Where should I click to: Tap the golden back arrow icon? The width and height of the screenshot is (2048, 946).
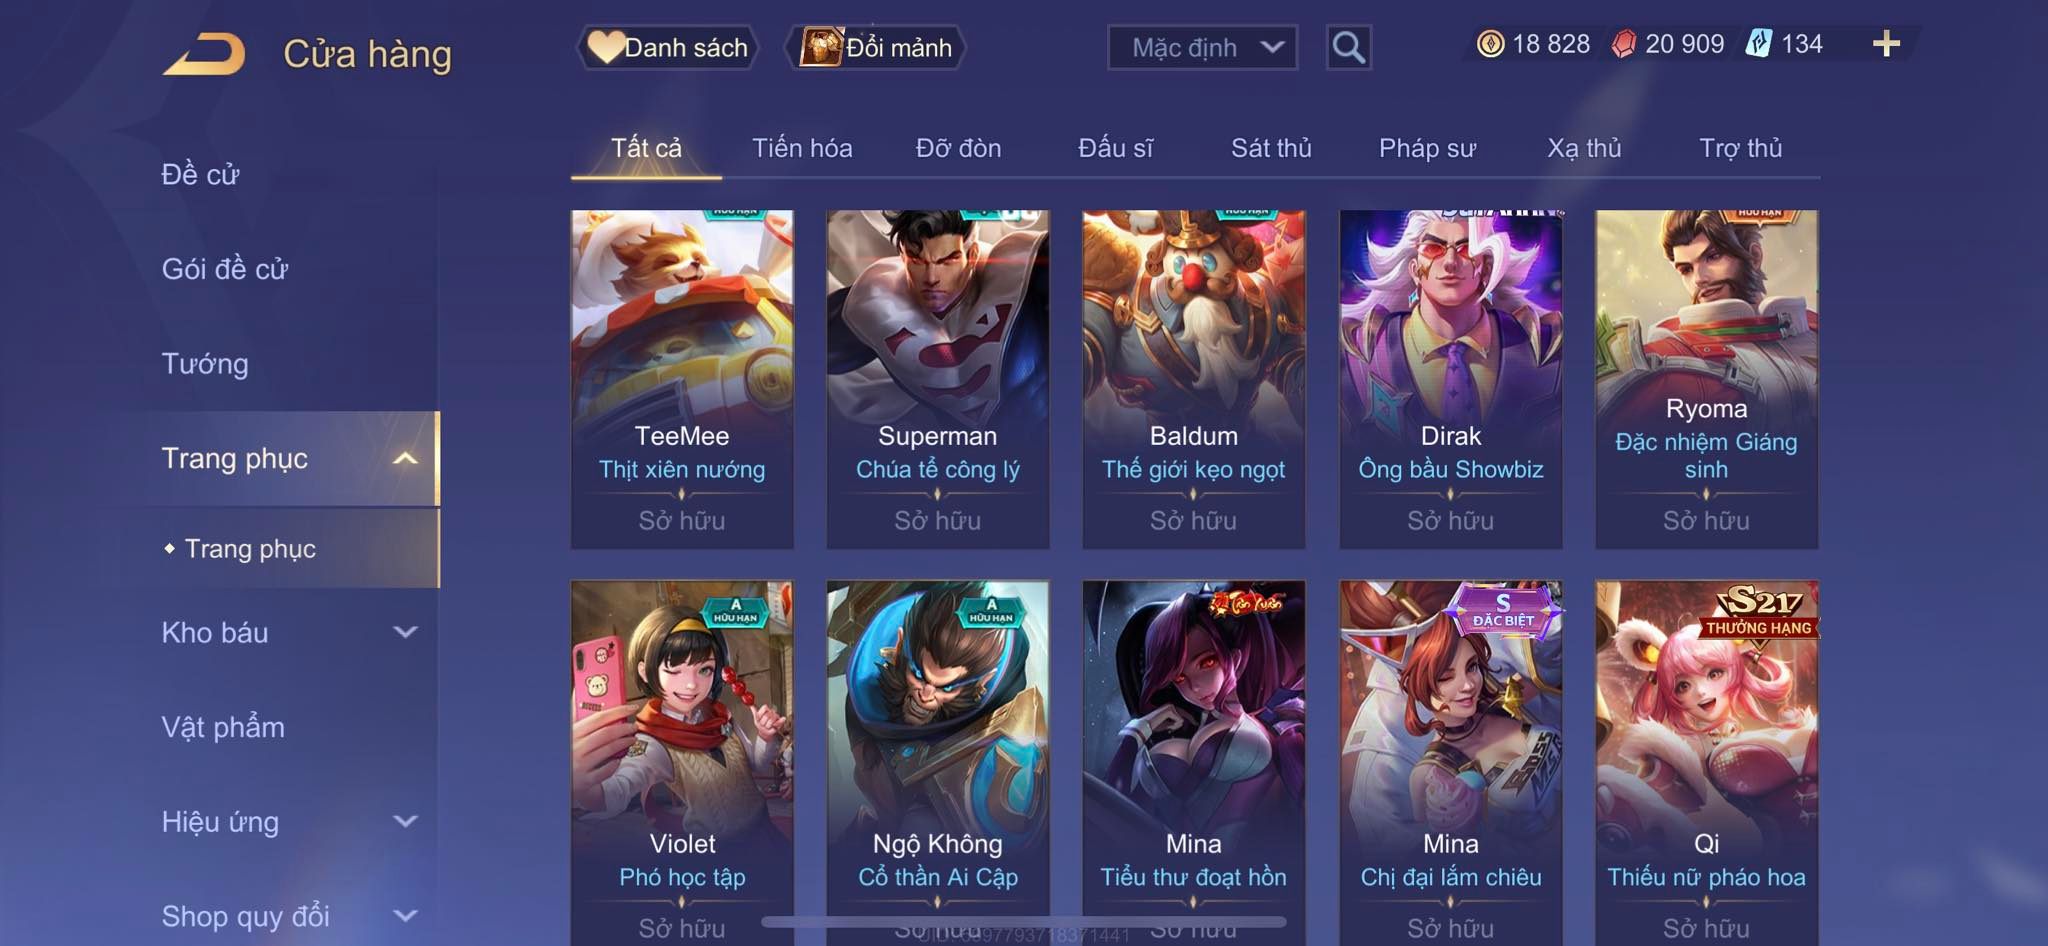(204, 54)
